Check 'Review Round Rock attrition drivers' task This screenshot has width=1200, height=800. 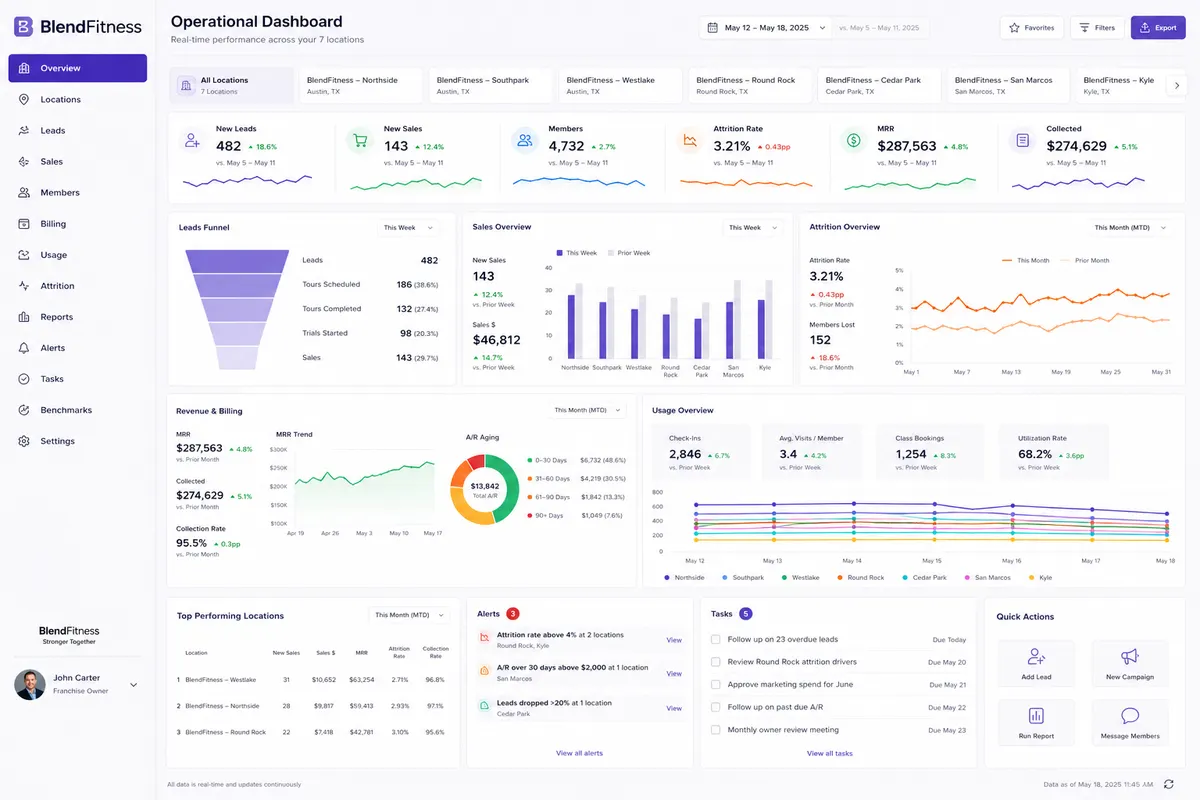(715, 662)
